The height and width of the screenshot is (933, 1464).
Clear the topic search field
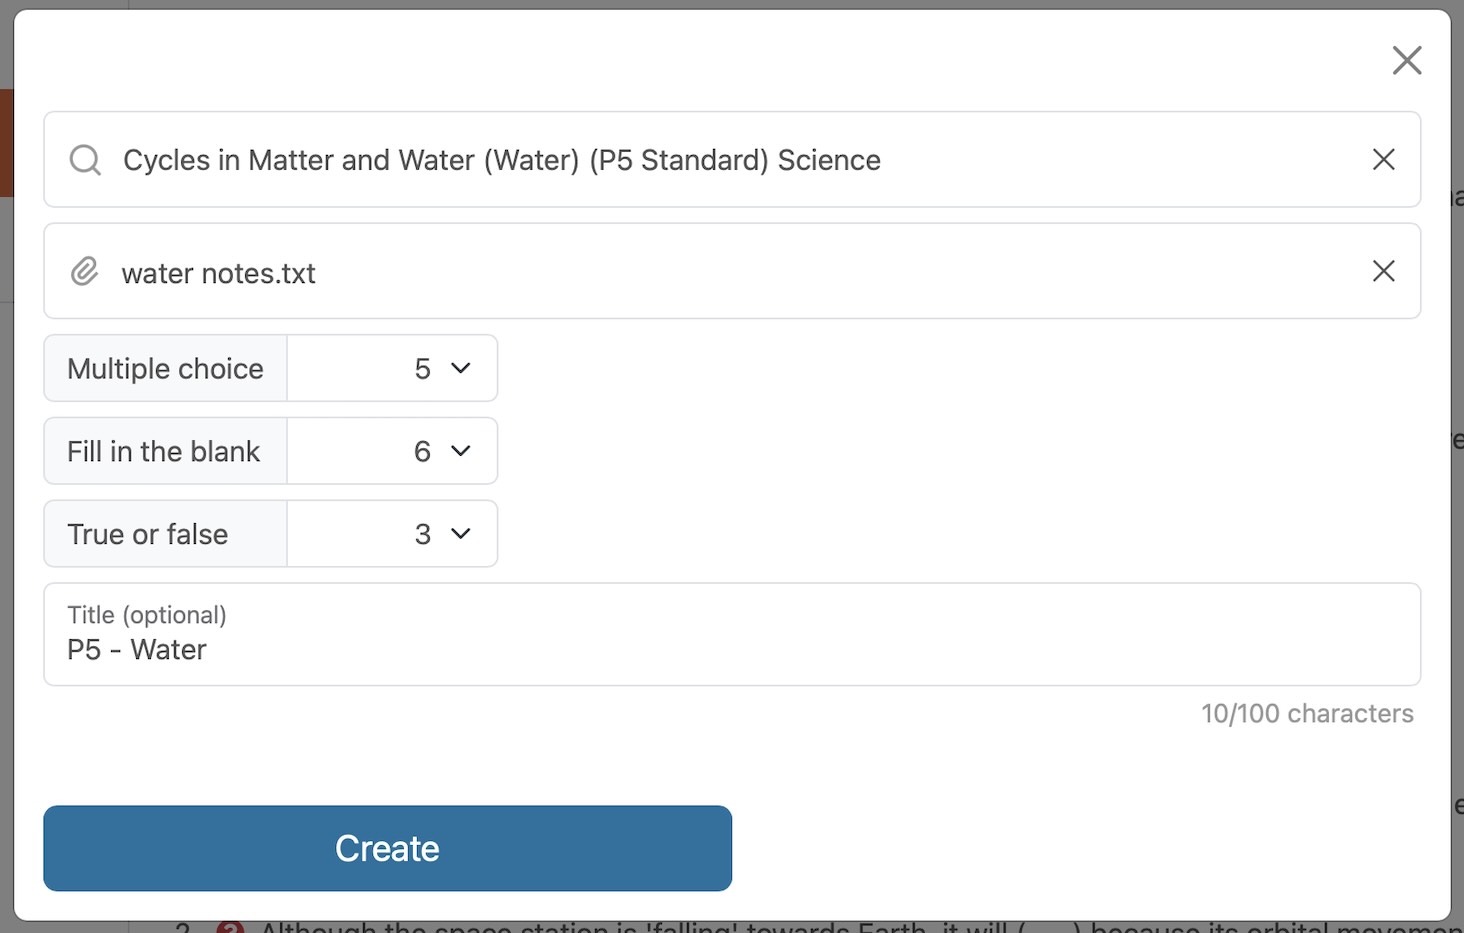point(1383,160)
